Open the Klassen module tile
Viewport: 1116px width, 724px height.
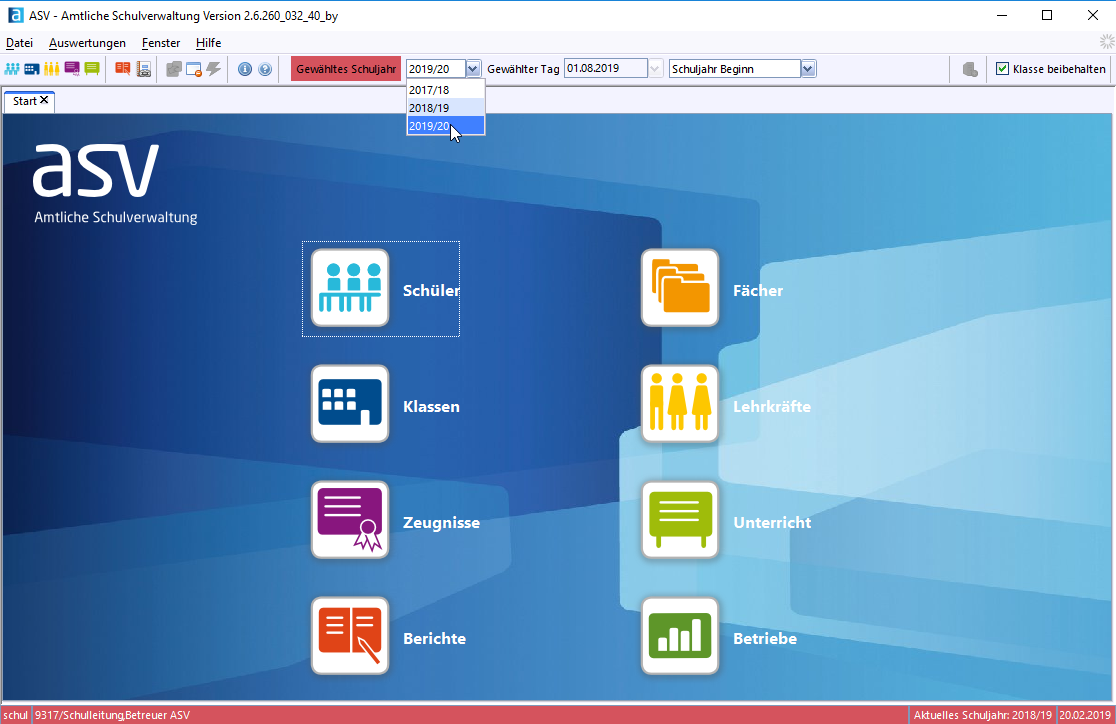tap(349, 404)
